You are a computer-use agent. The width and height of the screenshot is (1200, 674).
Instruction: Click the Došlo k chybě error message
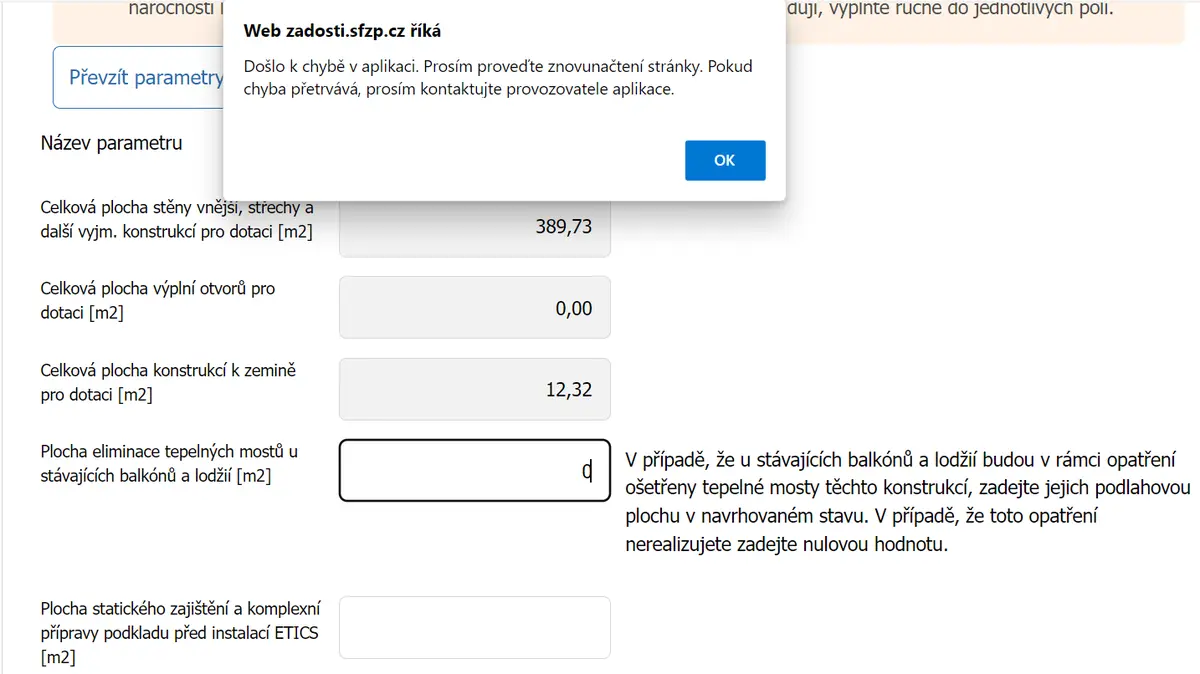[x=498, y=77]
